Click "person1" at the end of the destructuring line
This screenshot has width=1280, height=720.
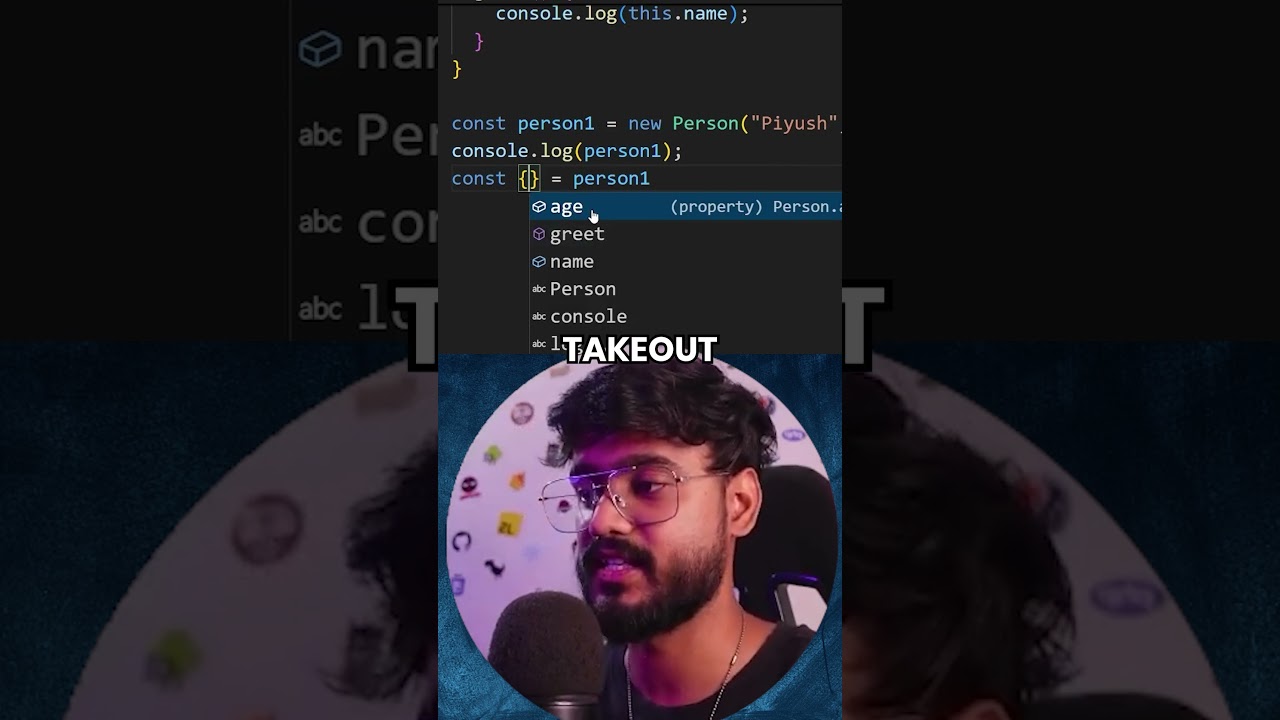[x=611, y=179]
